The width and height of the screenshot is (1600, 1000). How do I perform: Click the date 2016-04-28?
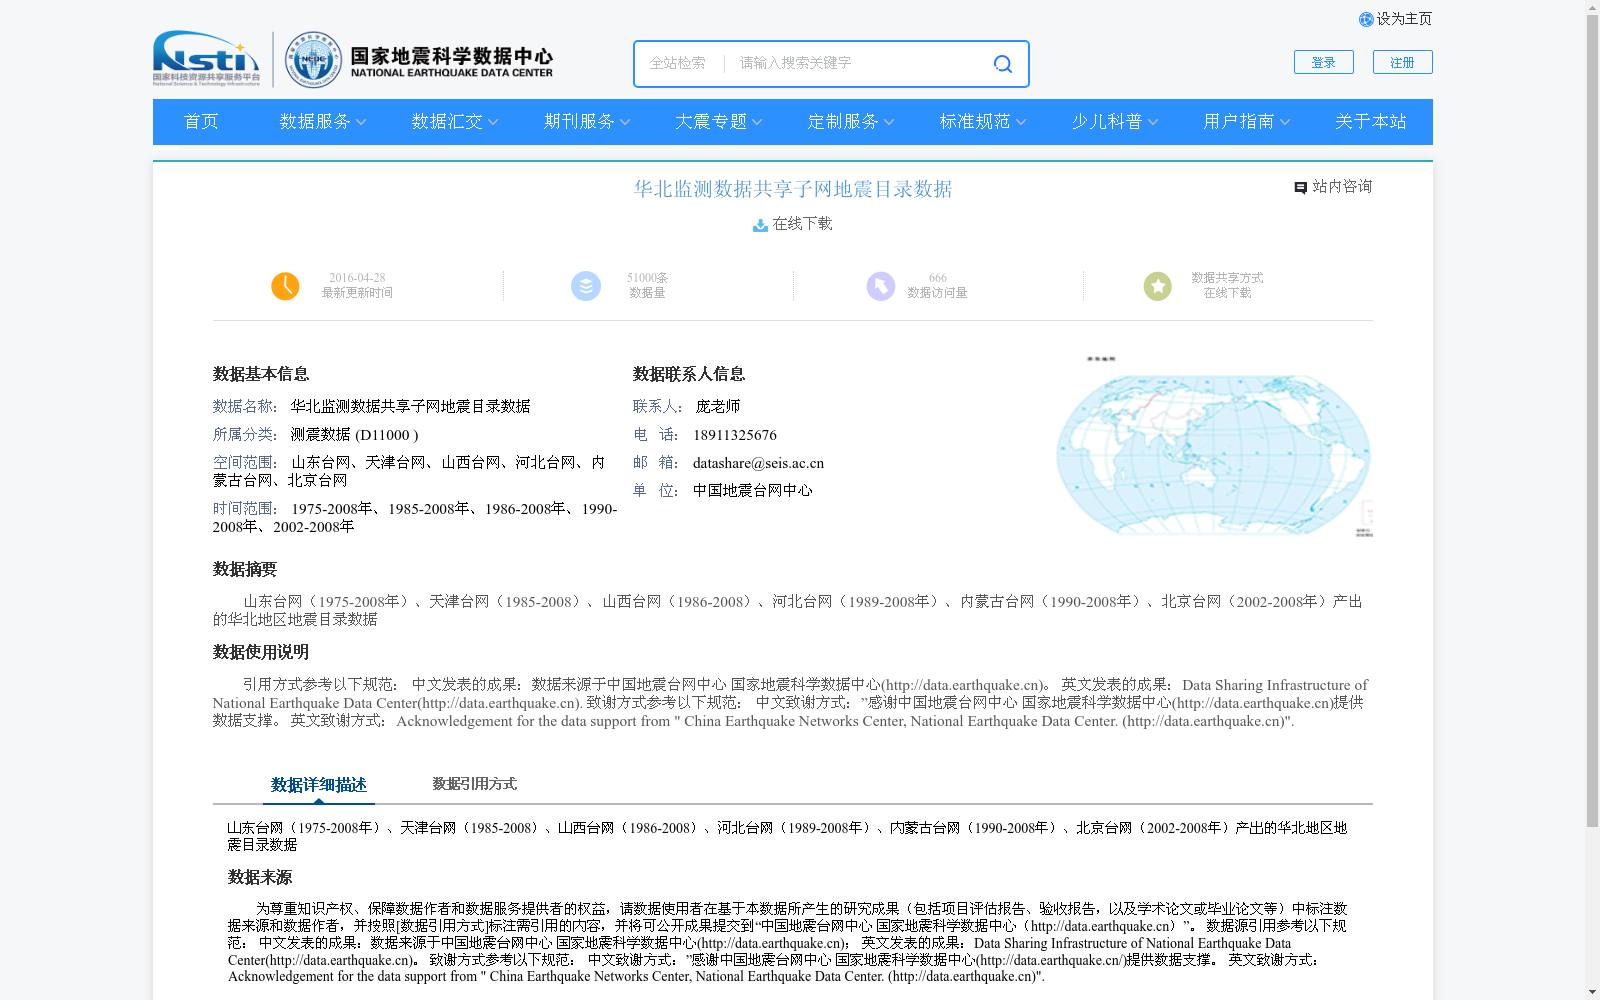[357, 278]
